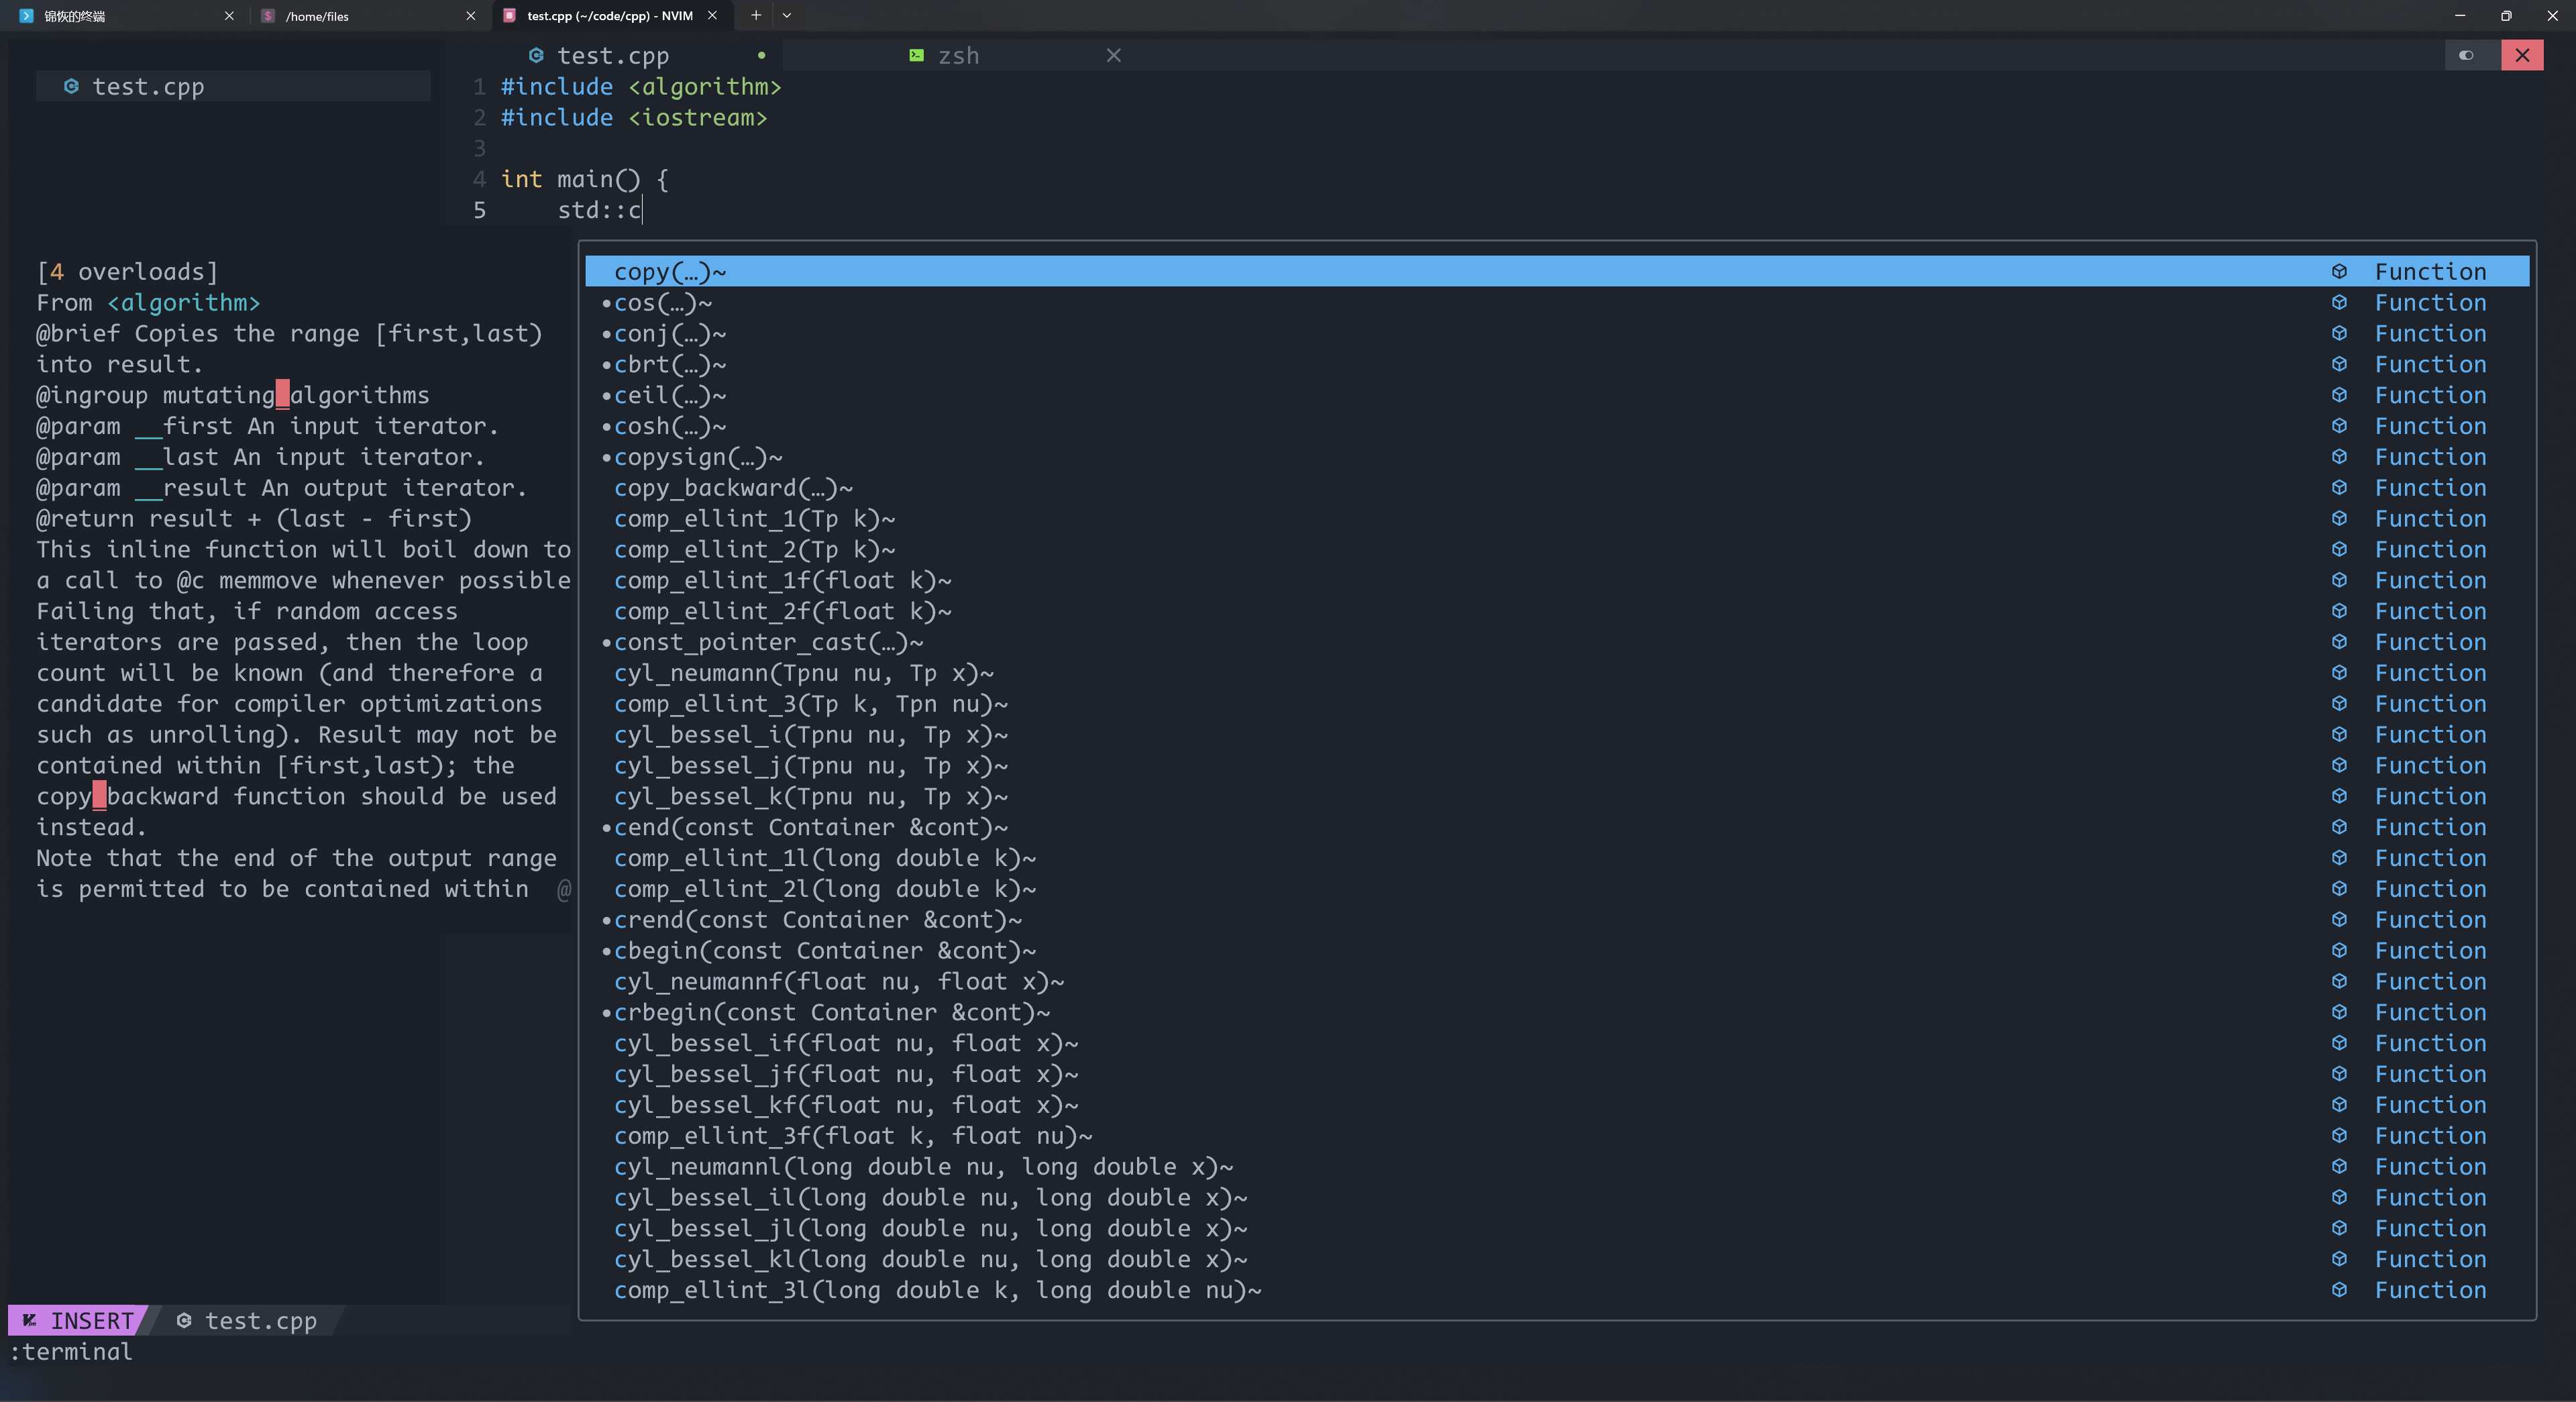Click the Vim mode icon beside INSERT

(x=31, y=1320)
